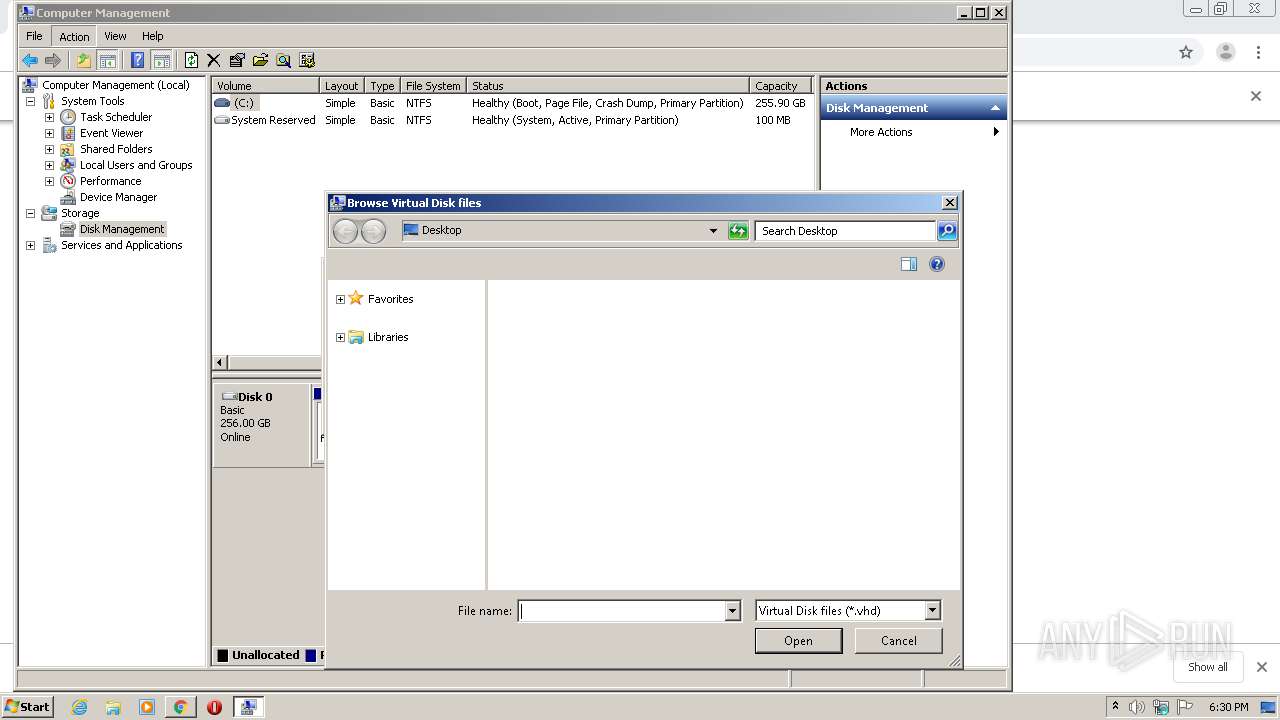
Task: Toggle Show/Hide Console Tree toolbar icon
Action: pos(107,60)
